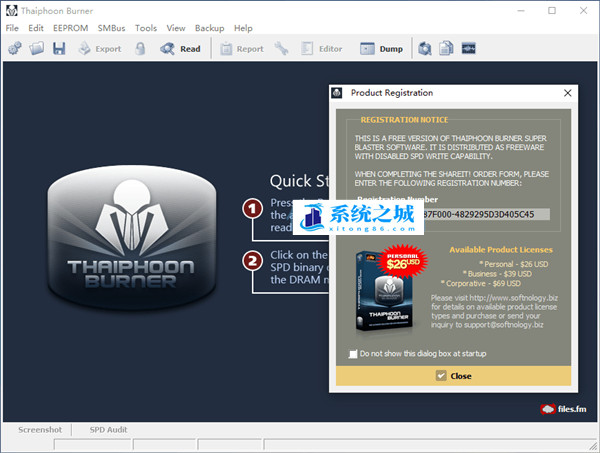Open the Edit menu
The image size is (600, 453).
point(36,28)
